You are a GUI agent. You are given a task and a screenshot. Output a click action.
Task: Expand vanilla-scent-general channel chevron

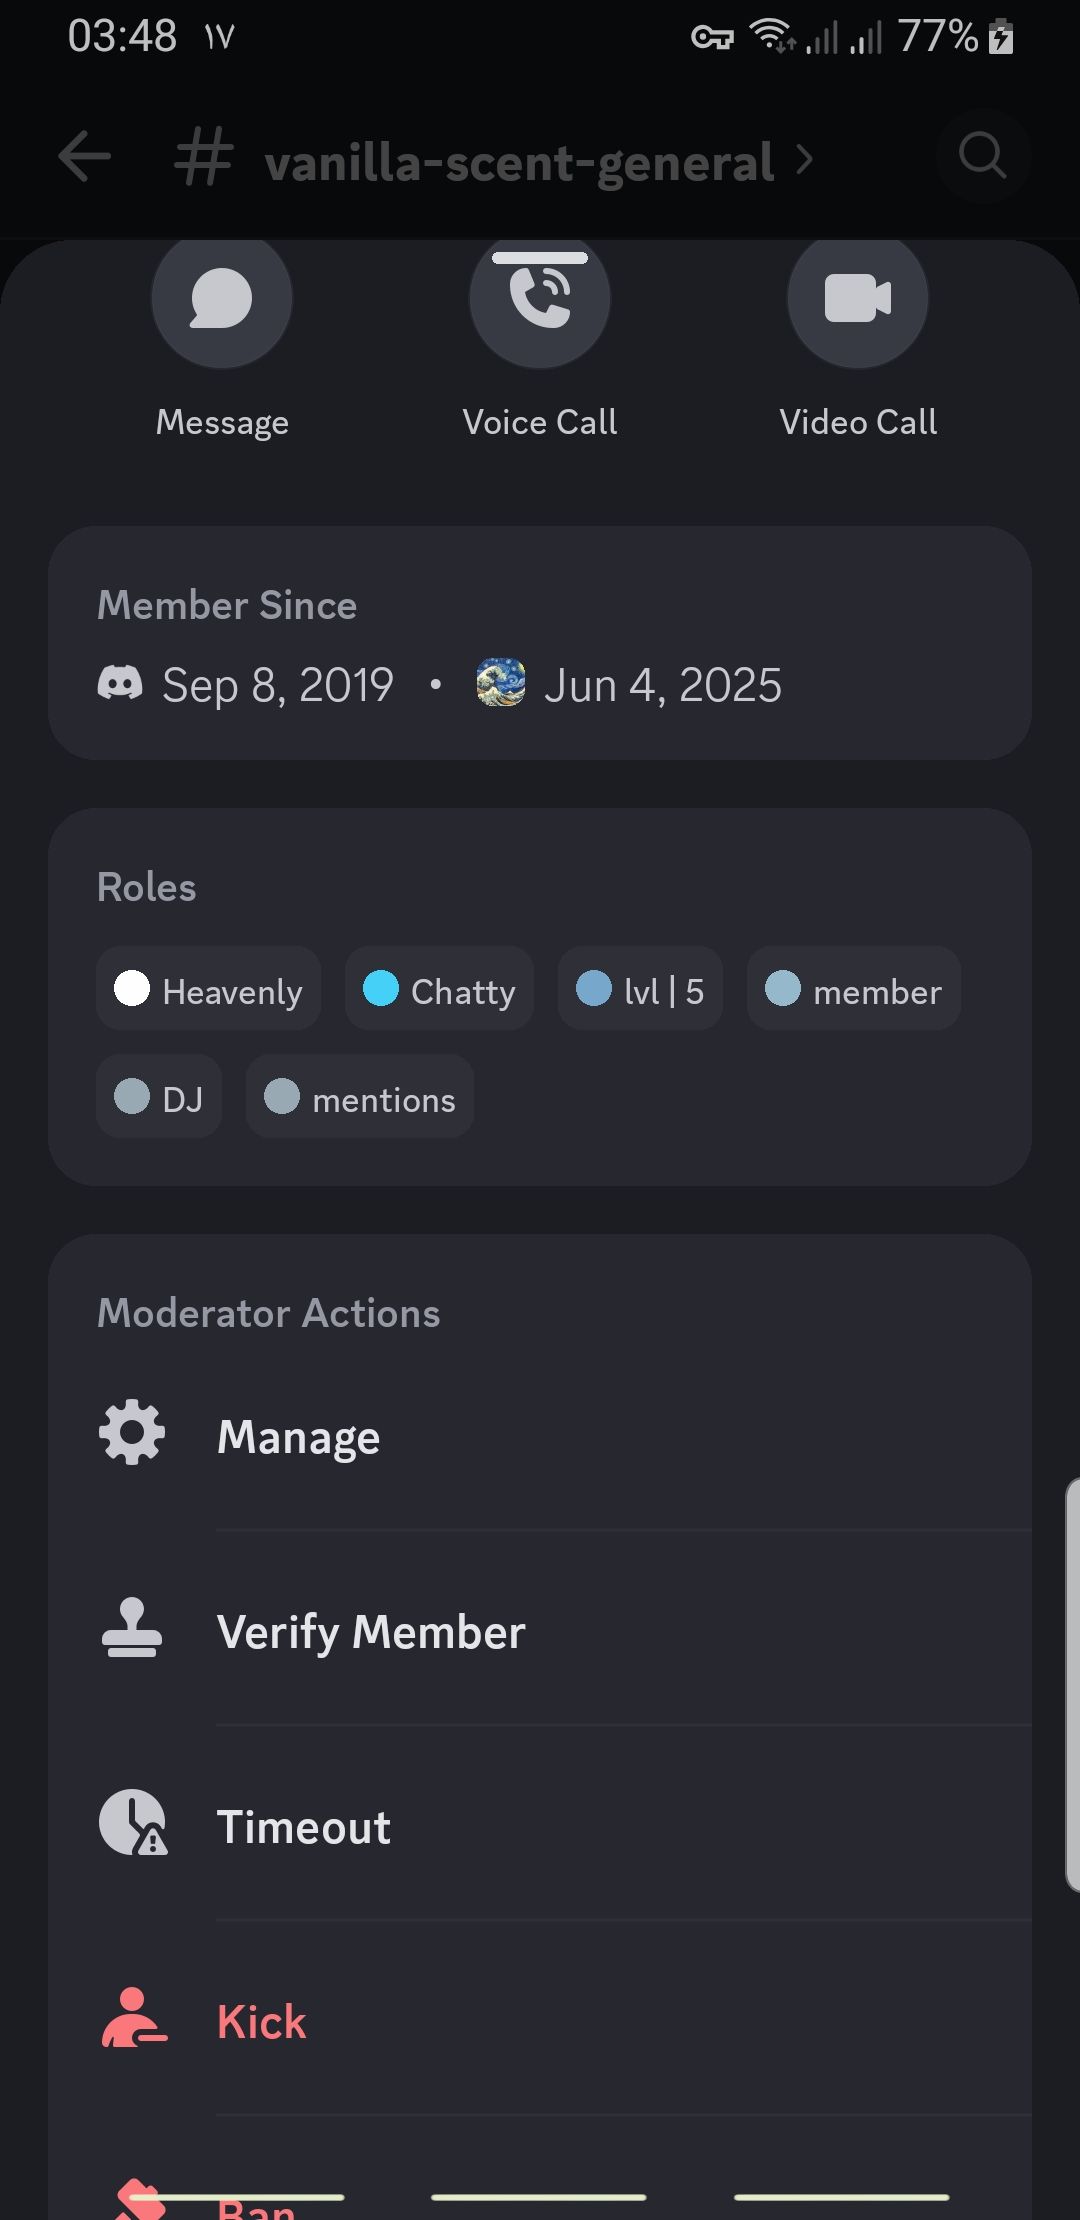(804, 158)
